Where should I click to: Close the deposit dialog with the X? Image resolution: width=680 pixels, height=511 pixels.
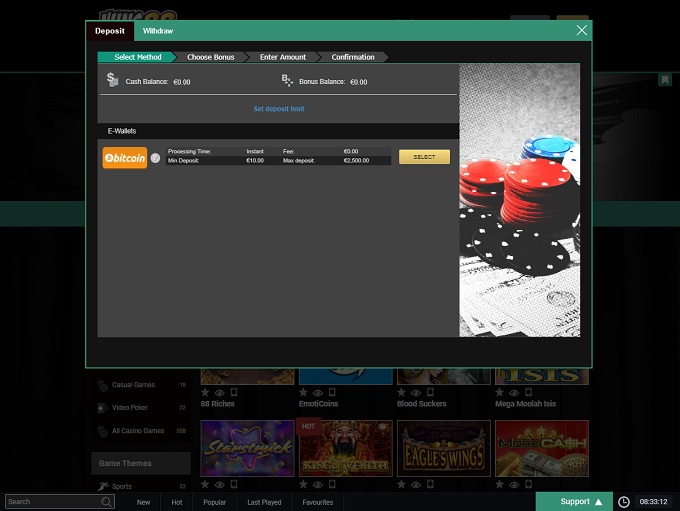click(x=582, y=31)
